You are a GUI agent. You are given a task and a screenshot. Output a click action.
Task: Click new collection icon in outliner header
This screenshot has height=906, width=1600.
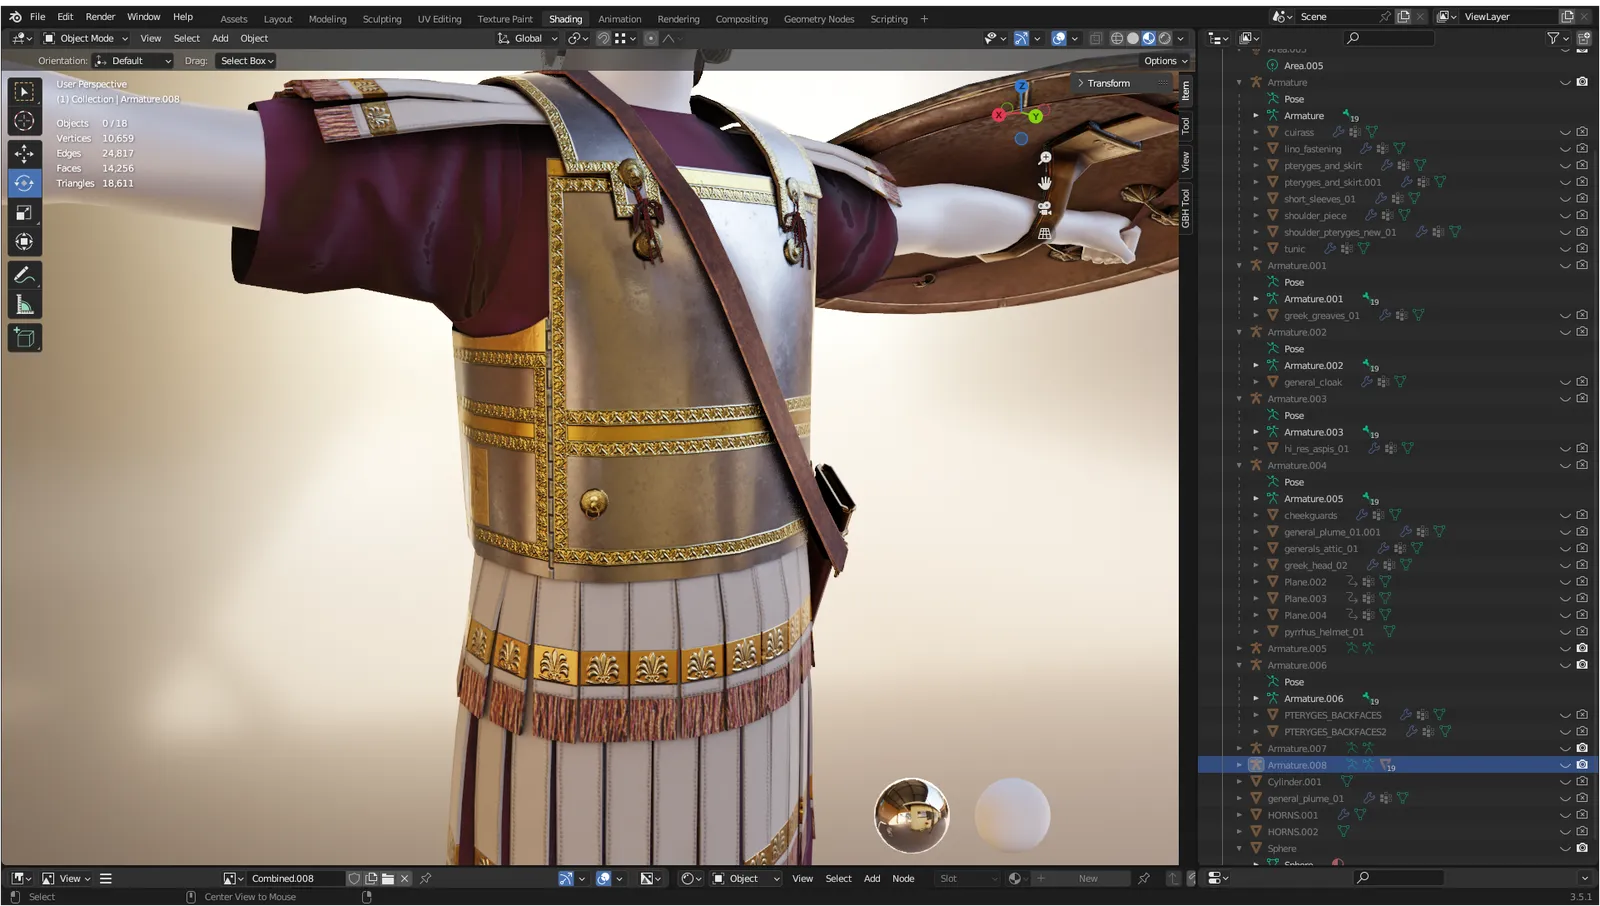coord(1584,38)
